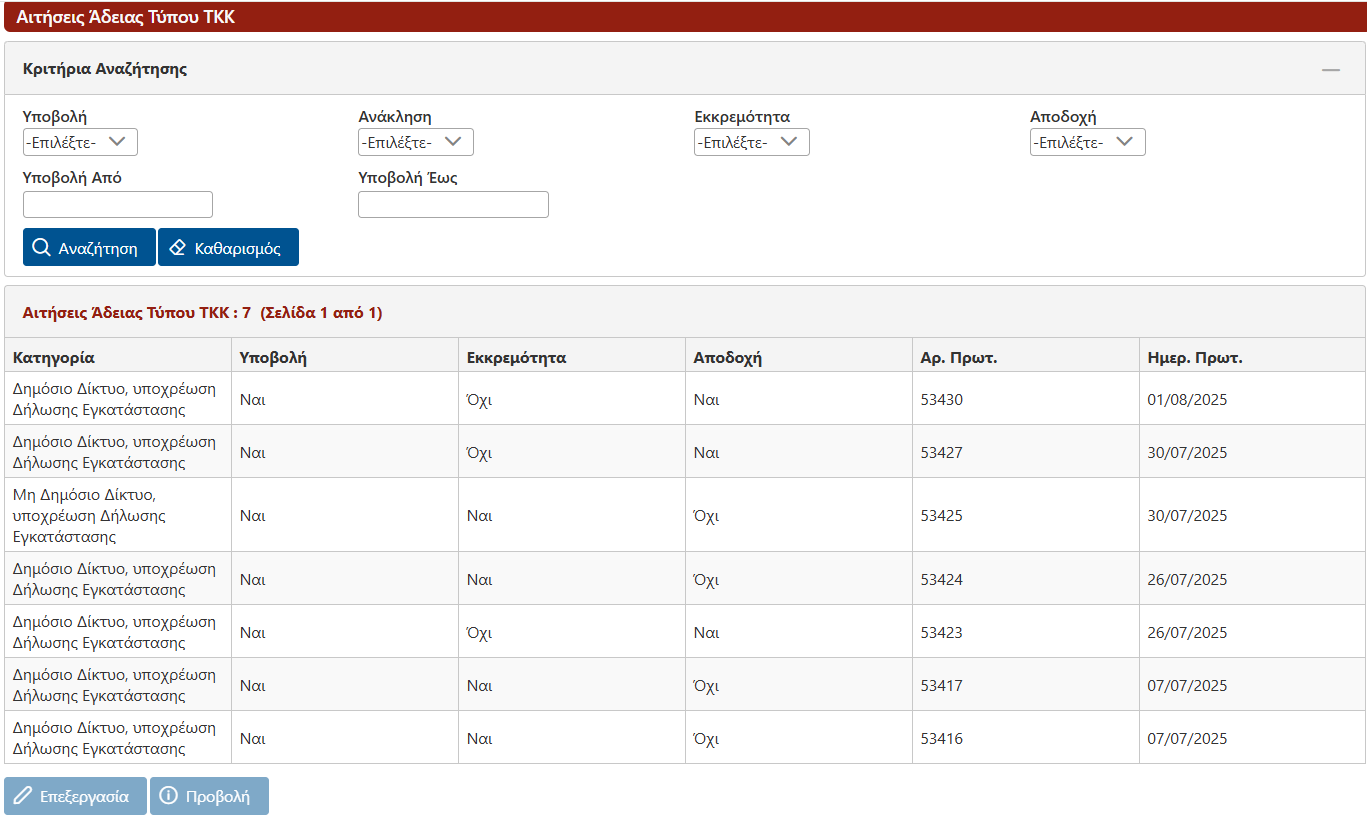
Task: Collapse the Κριτήρια Αναζήτησης panel
Action: 1331,68
